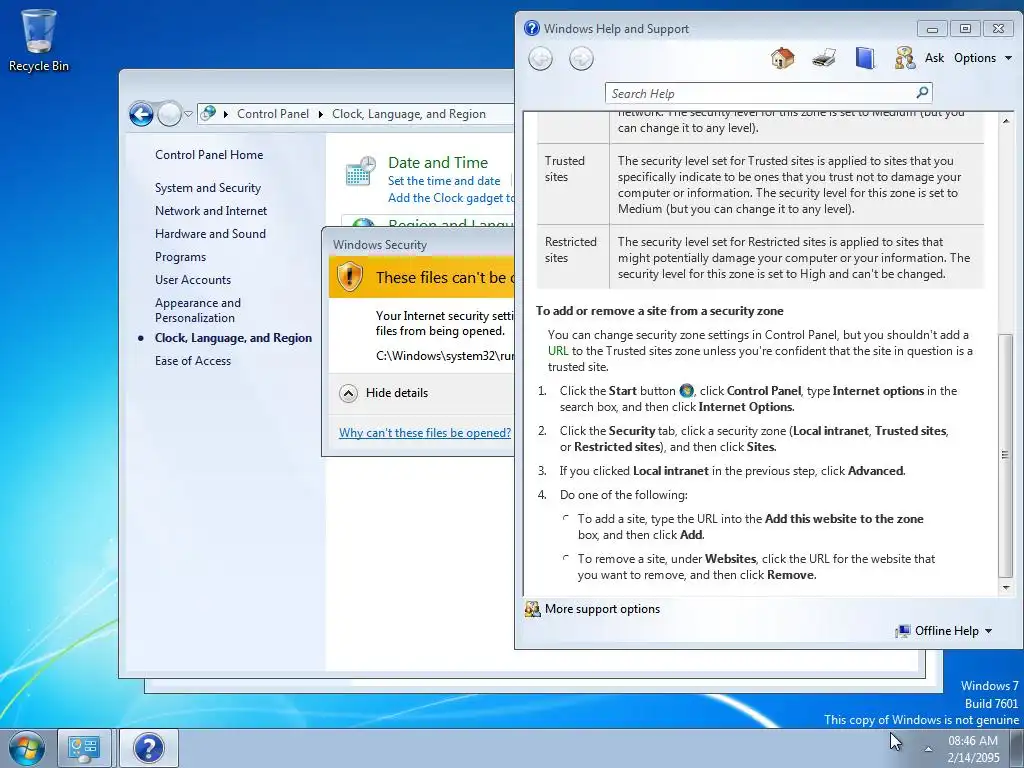Open Programs category
1024x768 pixels.
[x=180, y=257]
